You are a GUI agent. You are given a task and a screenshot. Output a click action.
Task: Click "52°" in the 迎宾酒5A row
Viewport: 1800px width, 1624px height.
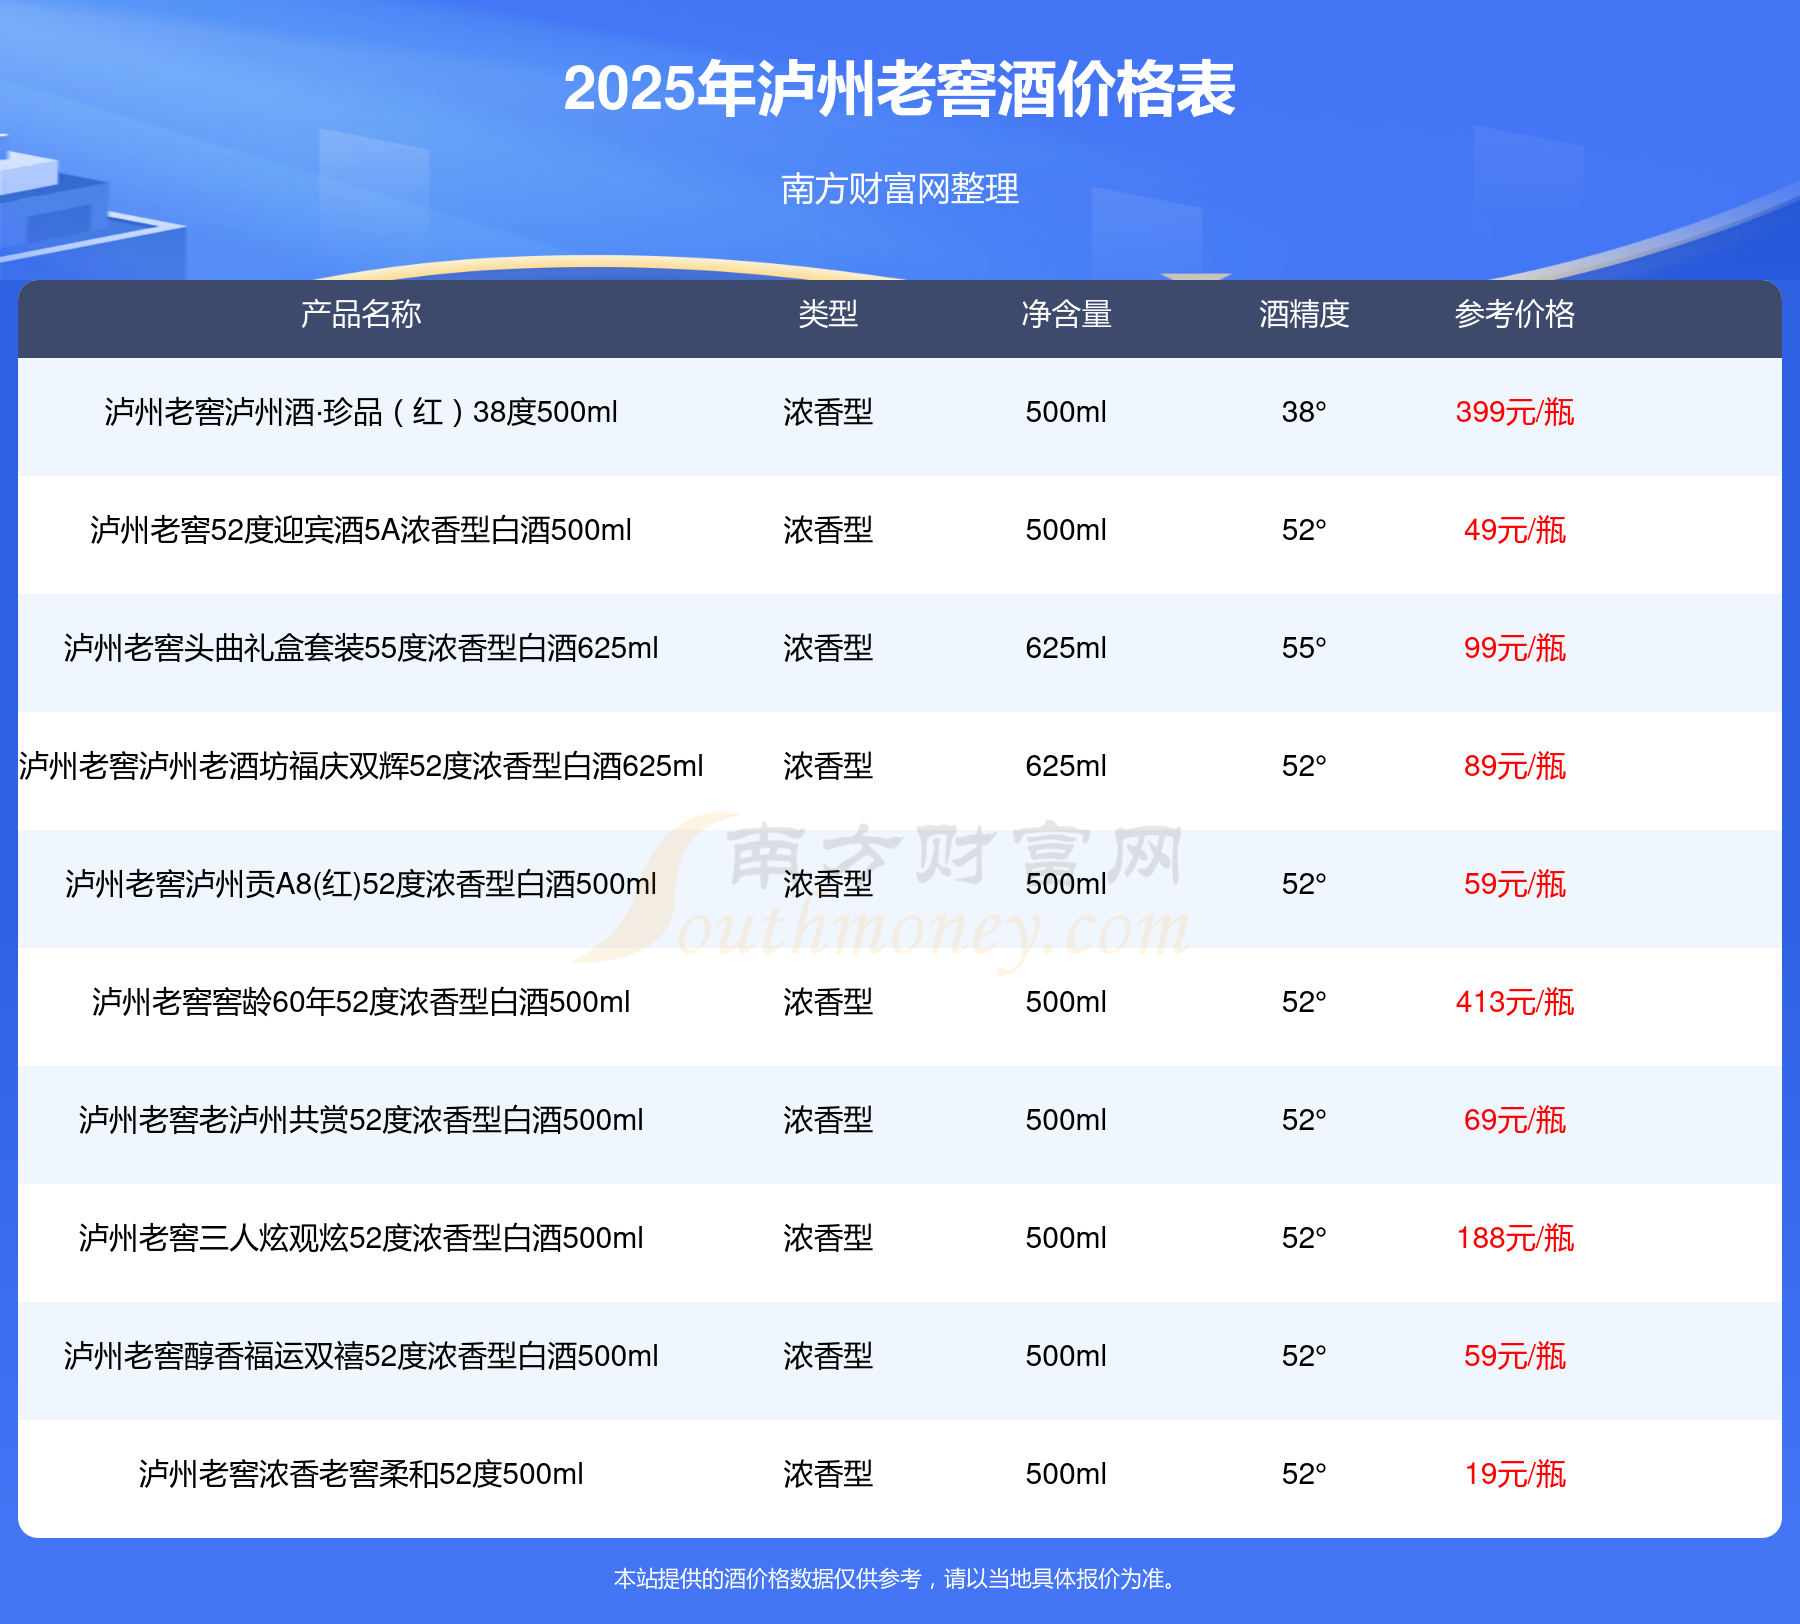pos(1304,530)
